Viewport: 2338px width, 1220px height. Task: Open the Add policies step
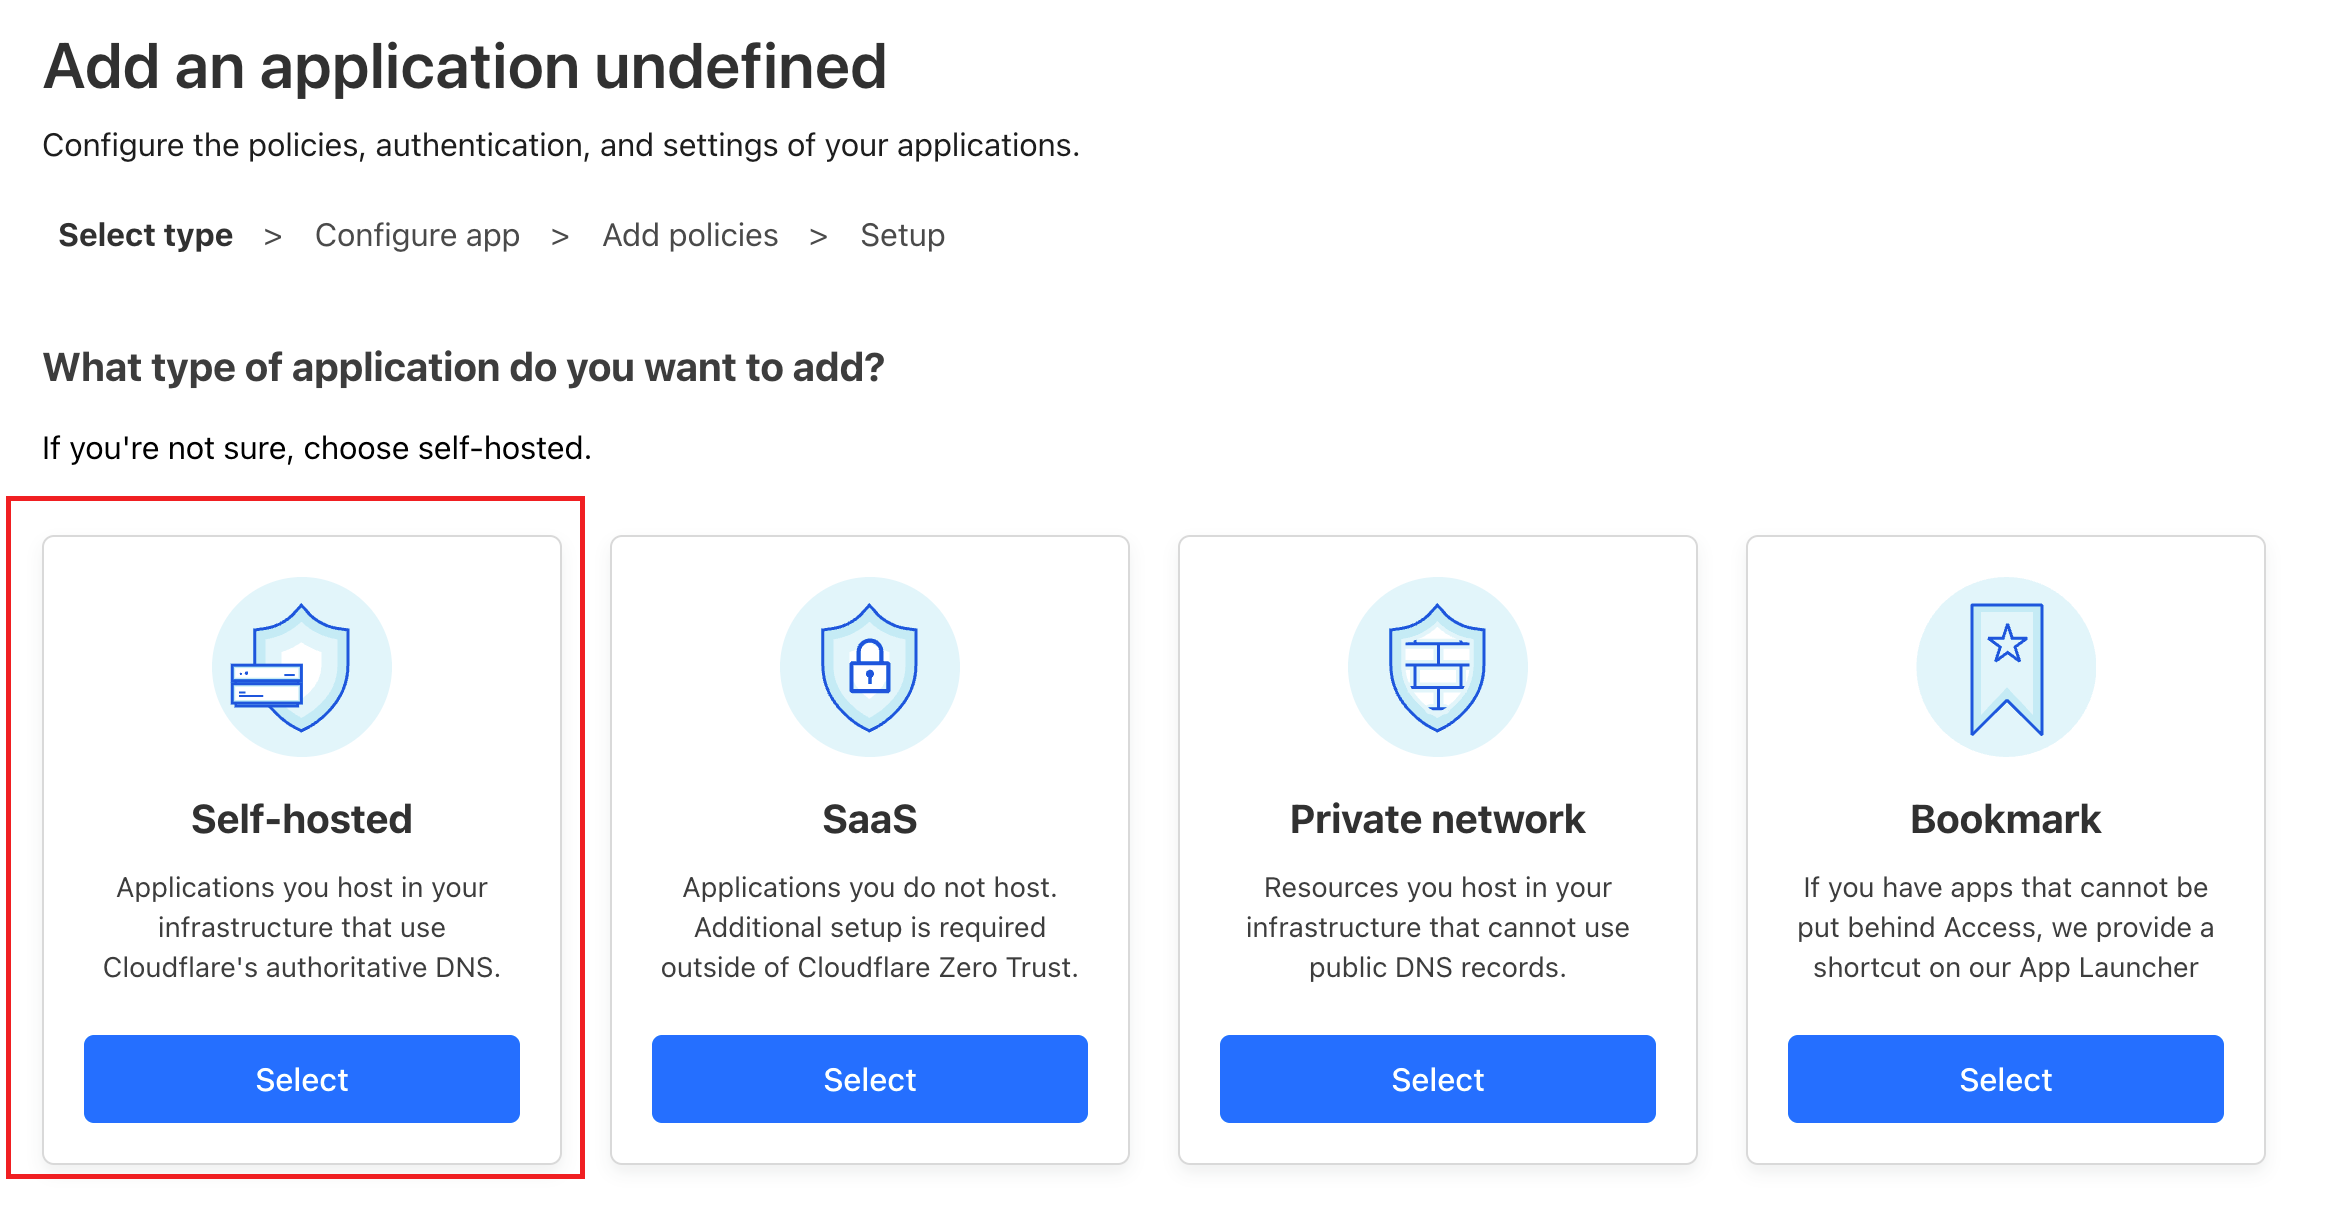pos(690,235)
